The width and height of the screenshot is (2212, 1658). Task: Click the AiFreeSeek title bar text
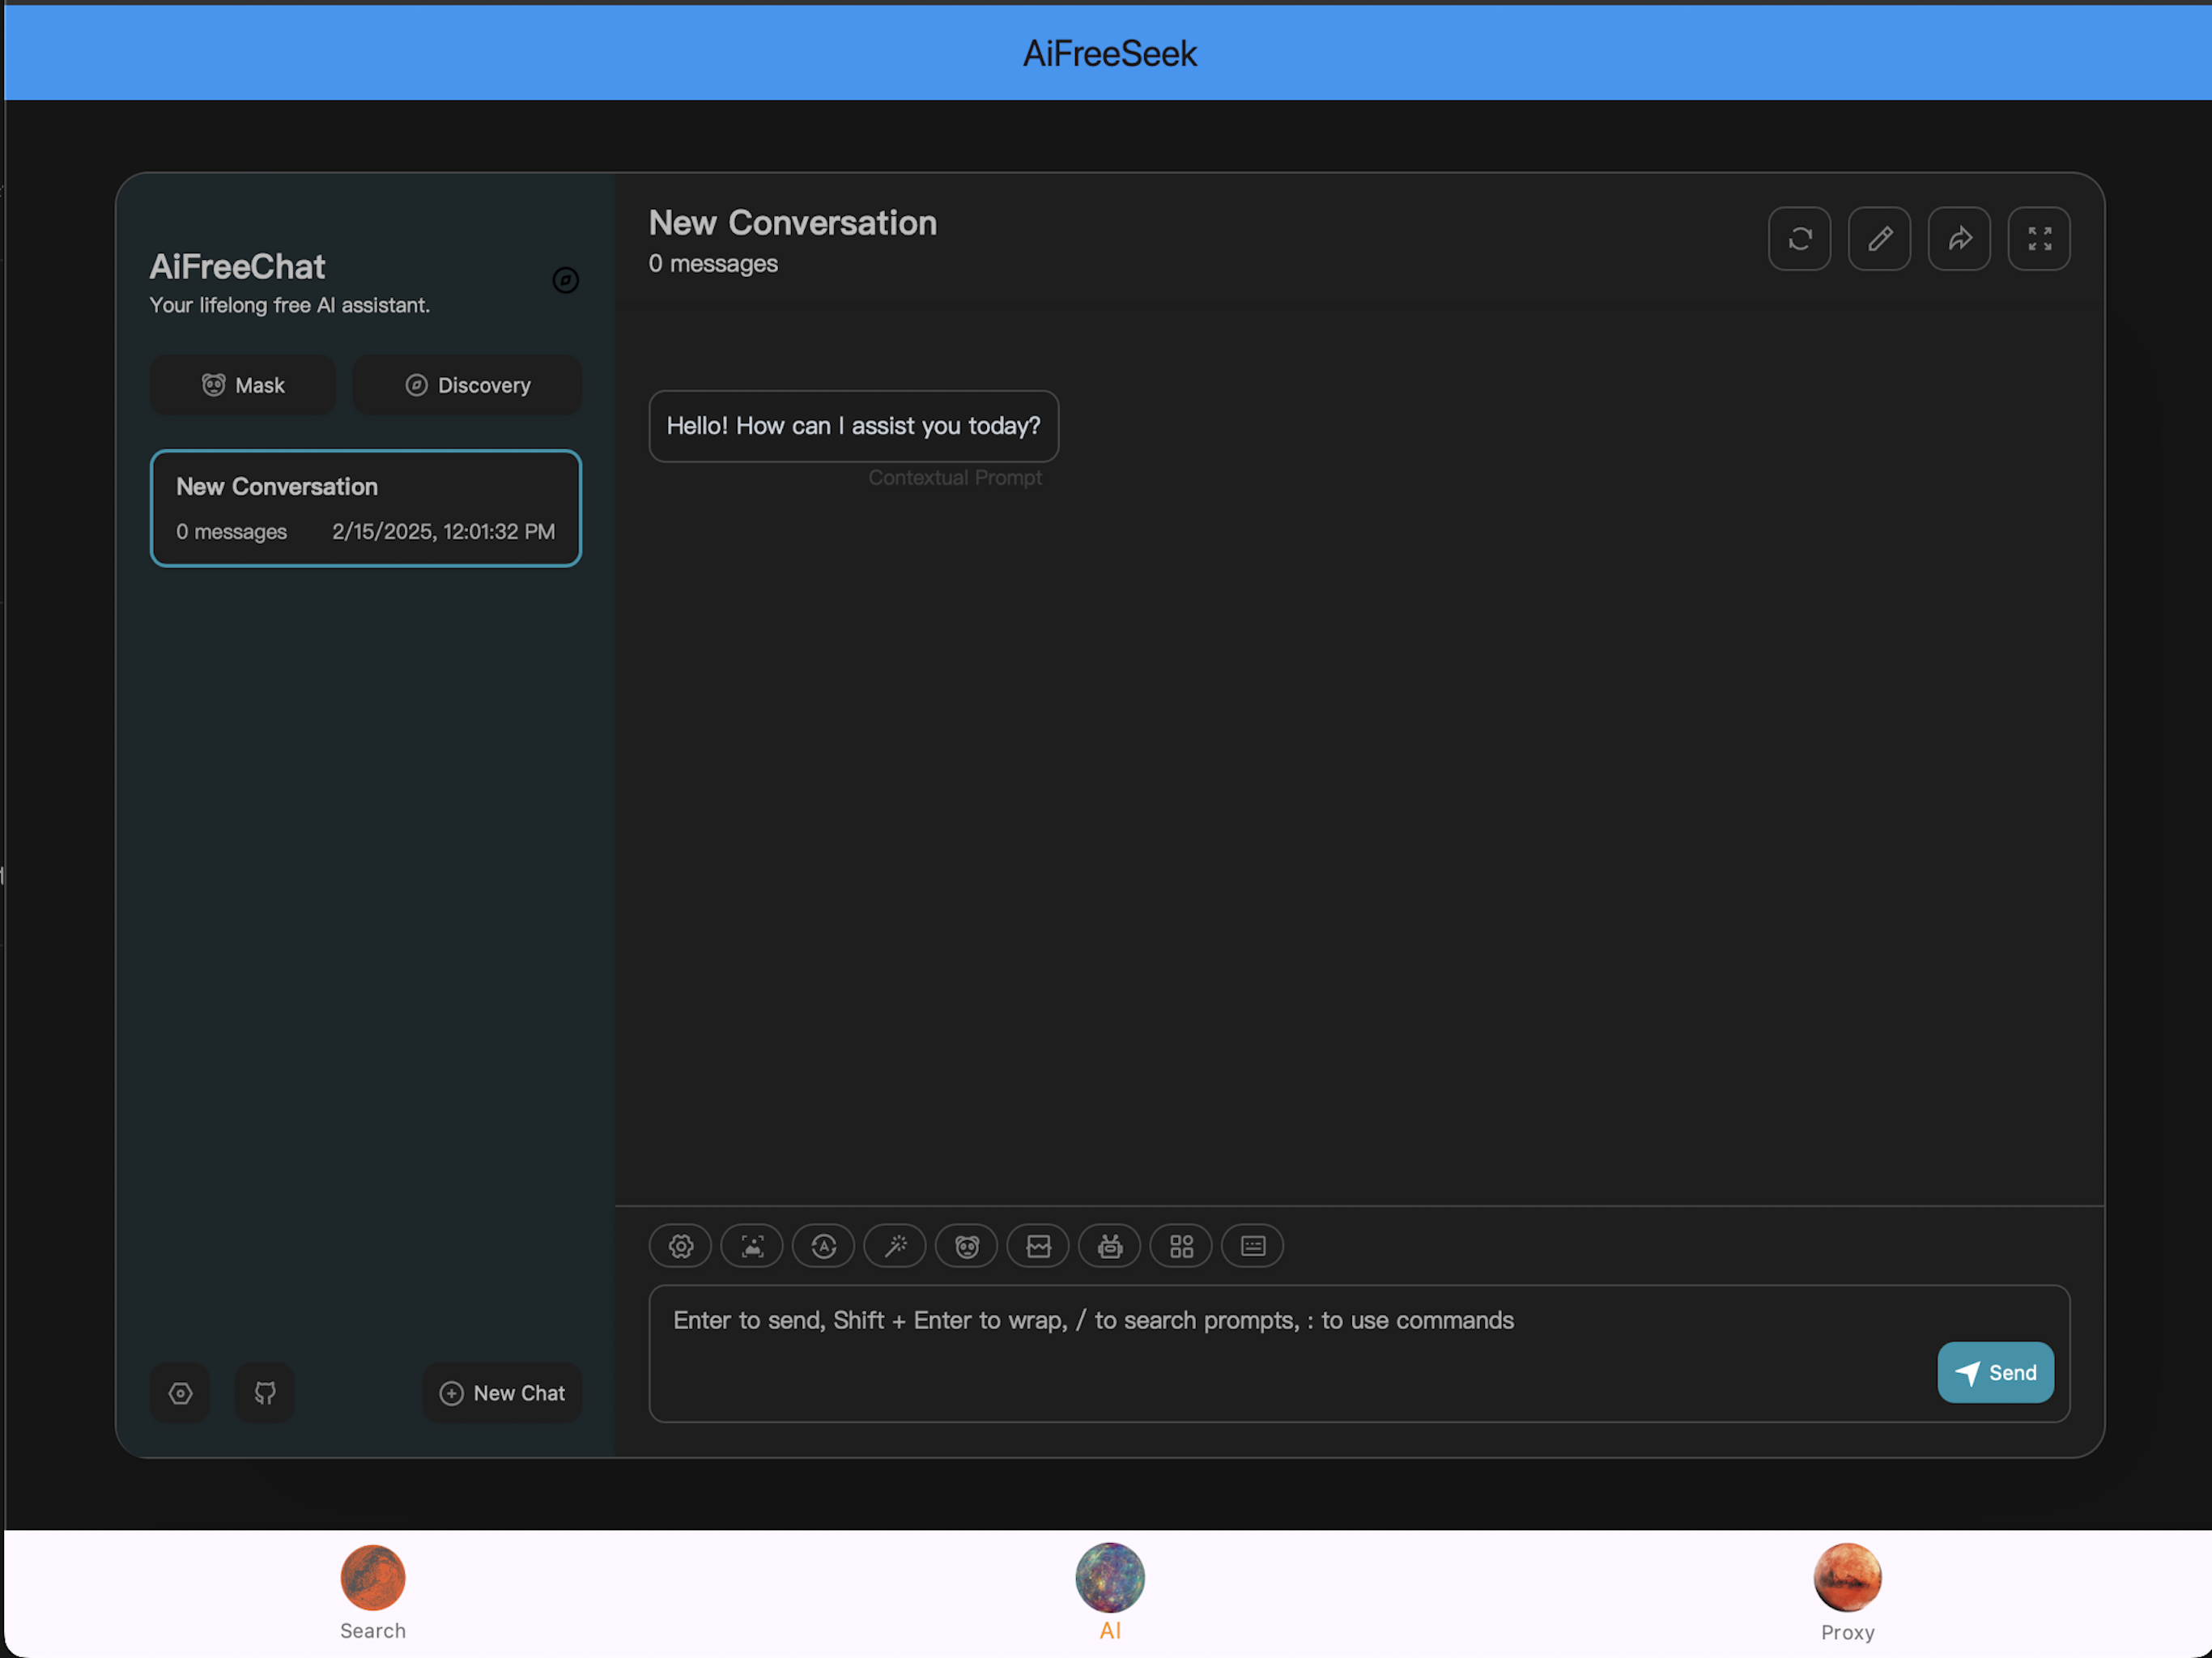[1110, 54]
